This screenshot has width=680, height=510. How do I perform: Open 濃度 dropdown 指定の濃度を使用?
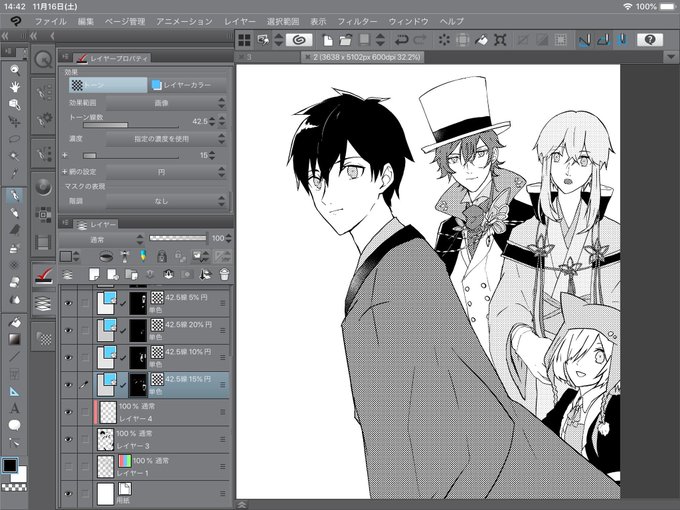(166, 139)
